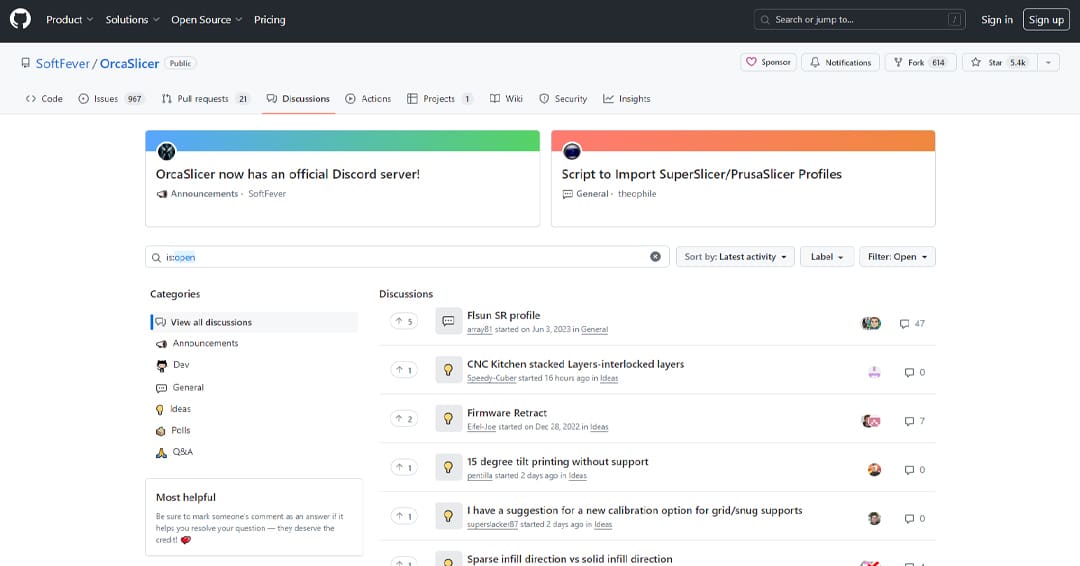Click the Firmware Retract lightbulb icon
This screenshot has width=1080, height=566.
pos(448,419)
